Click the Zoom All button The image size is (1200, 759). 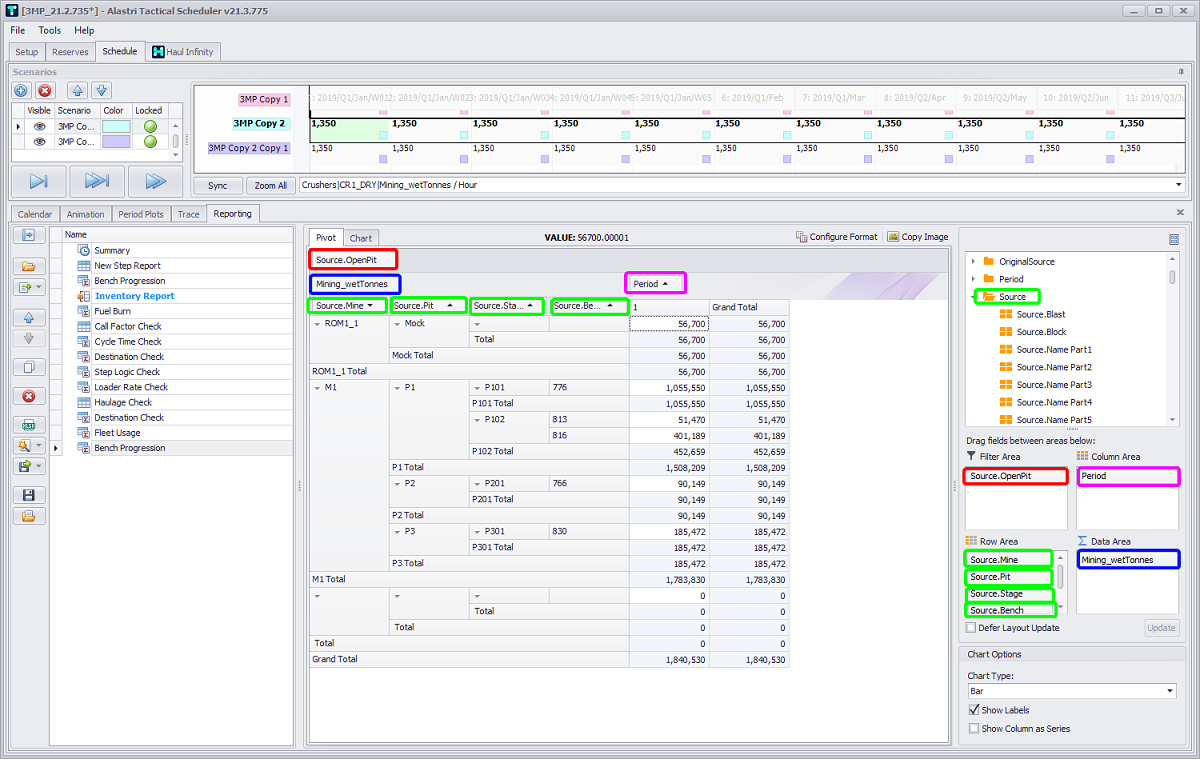pyautogui.click(x=270, y=185)
